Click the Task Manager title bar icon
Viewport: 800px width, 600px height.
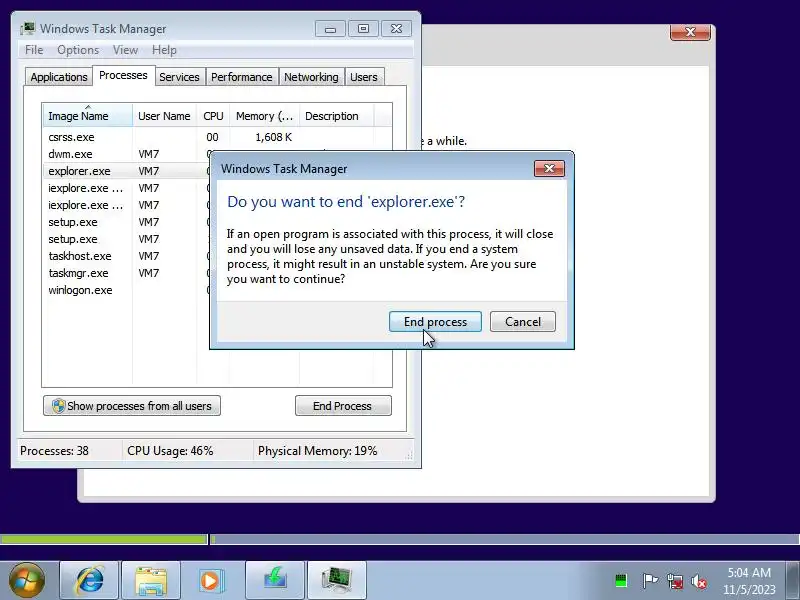pos(28,29)
